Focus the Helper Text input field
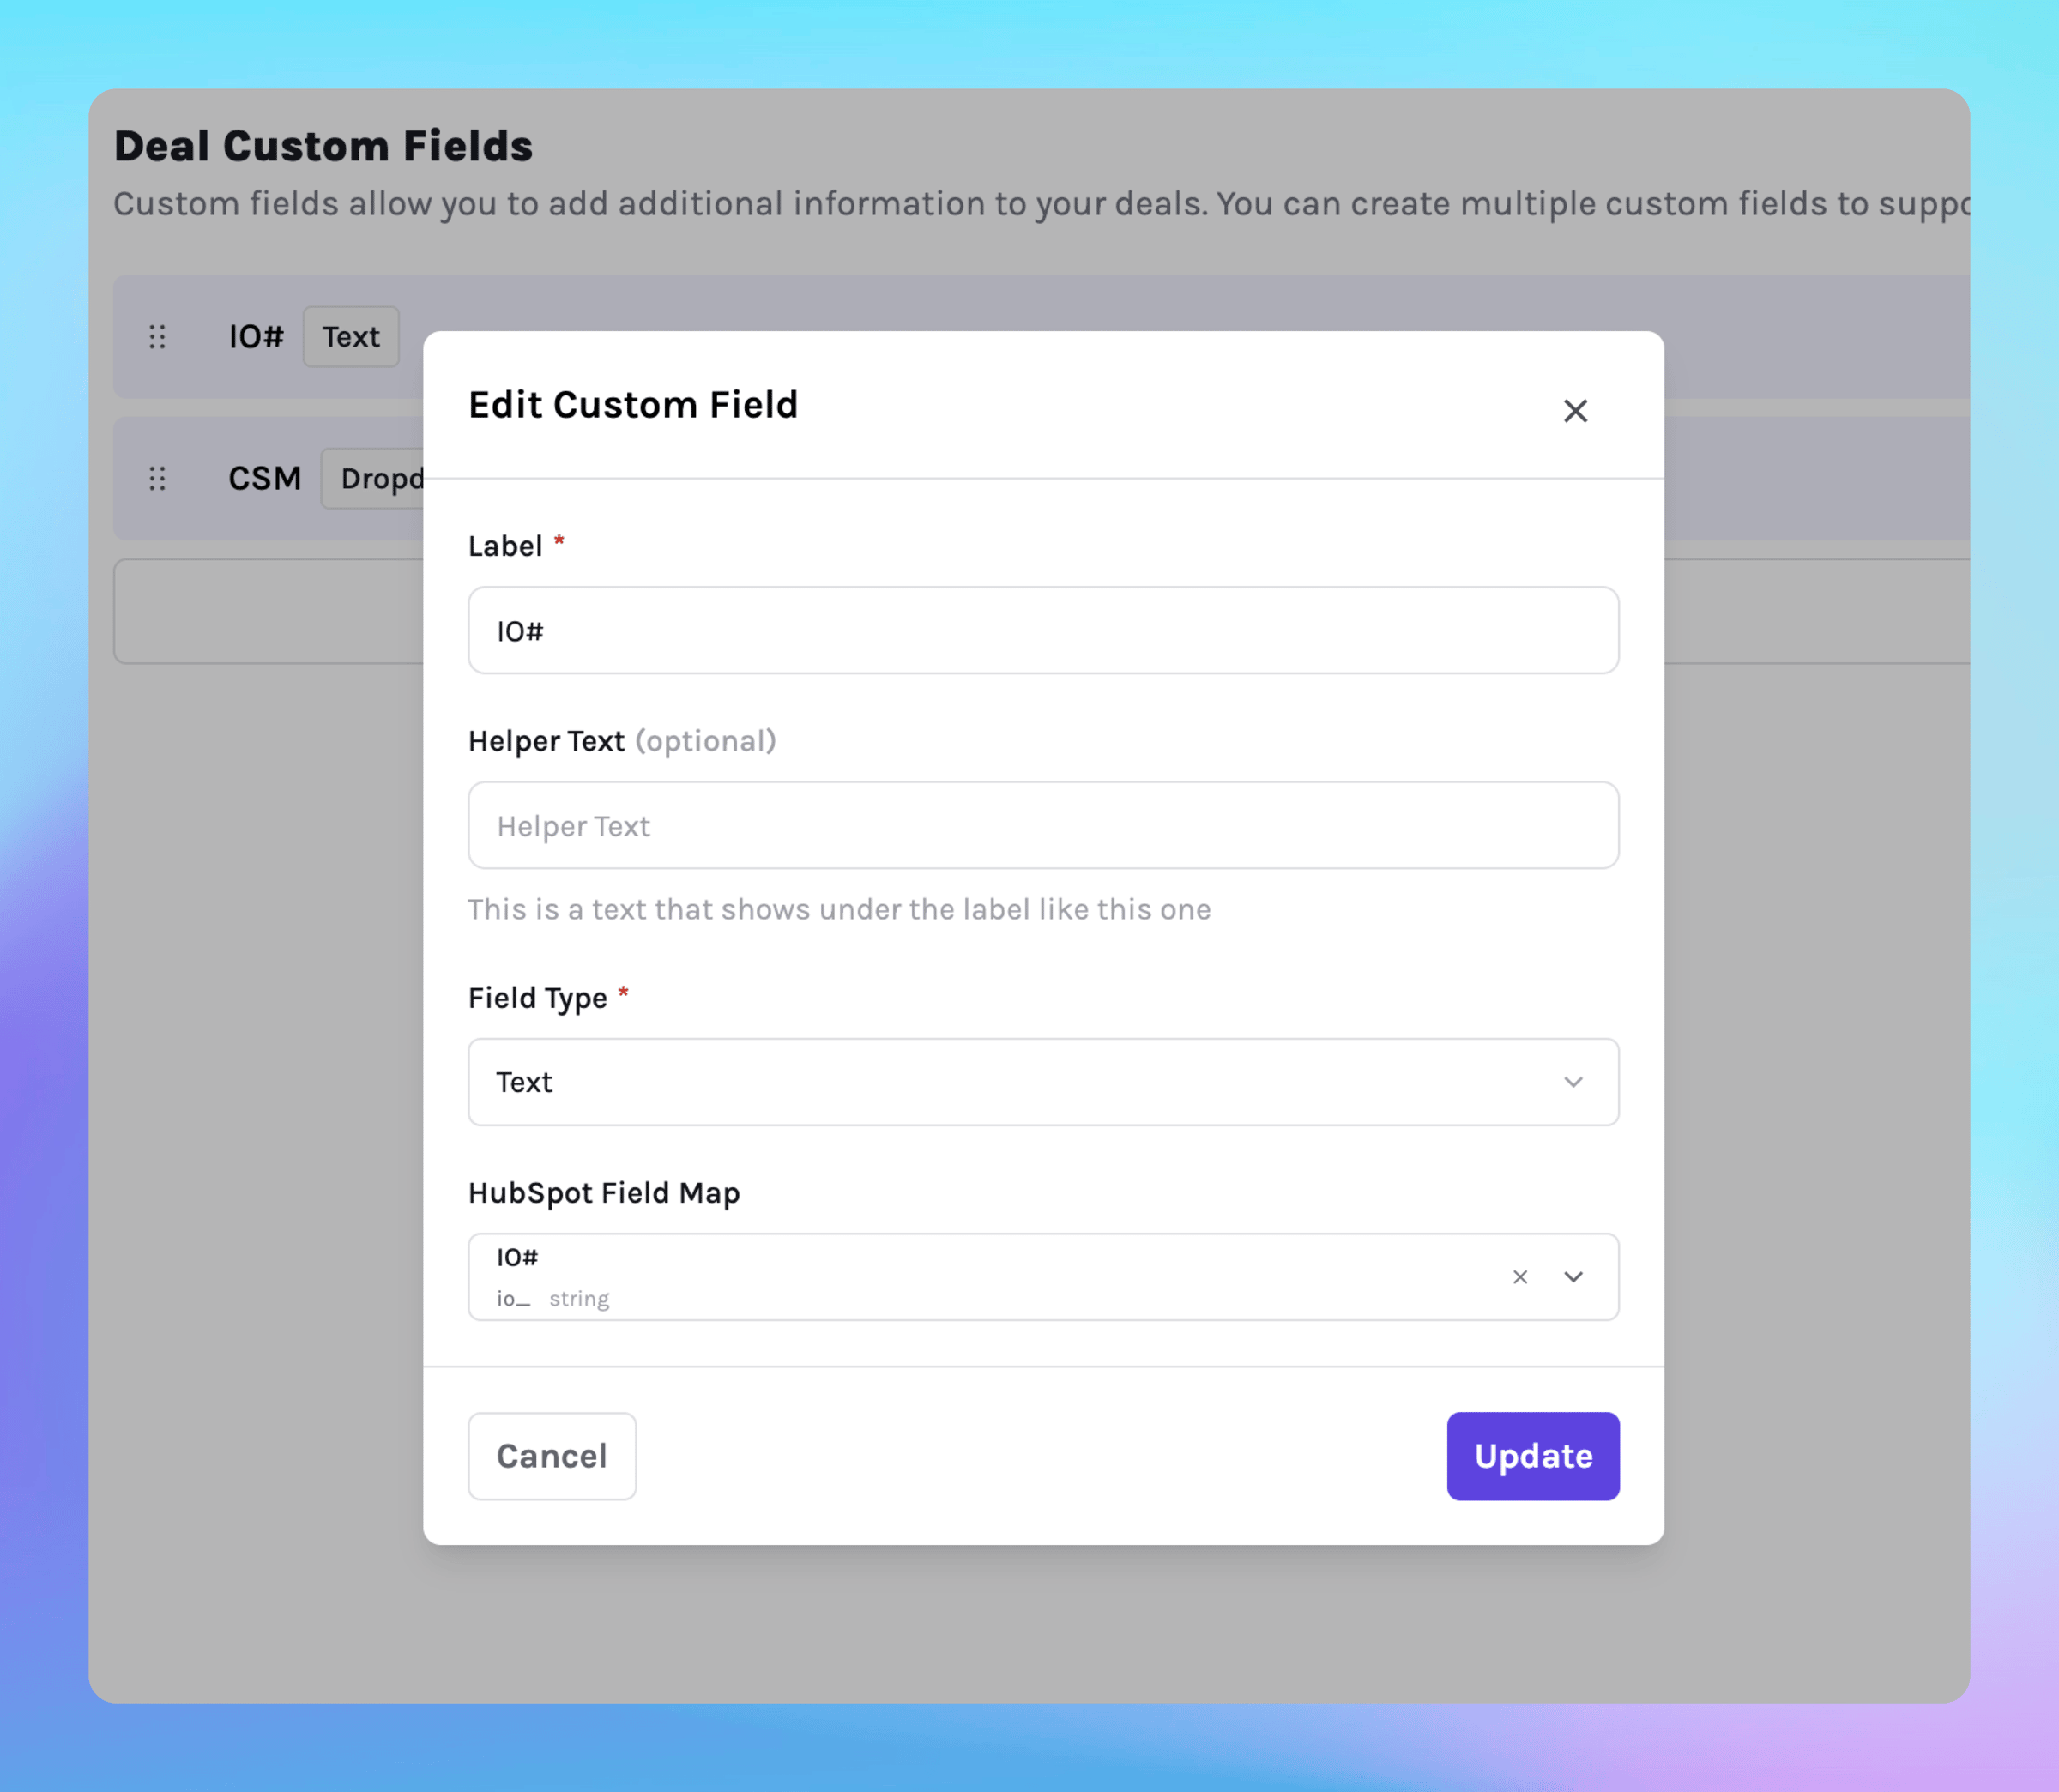The width and height of the screenshot is (2059, 1792). [1042, 826]
